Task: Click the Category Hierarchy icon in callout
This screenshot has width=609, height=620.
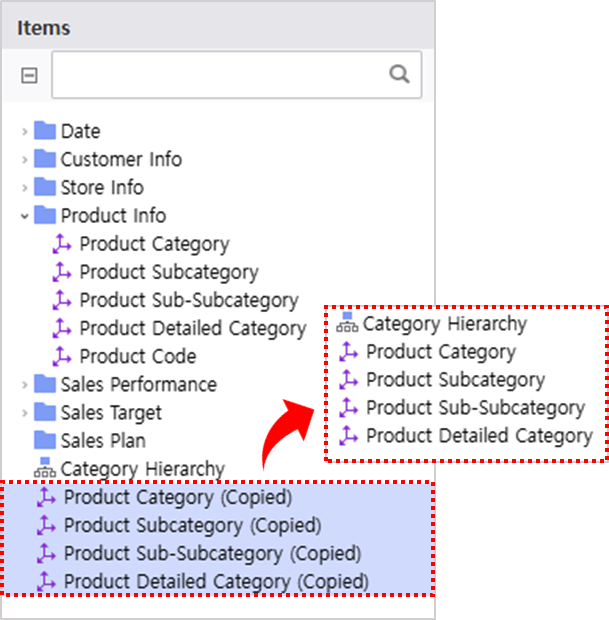Action: (347, 322)
